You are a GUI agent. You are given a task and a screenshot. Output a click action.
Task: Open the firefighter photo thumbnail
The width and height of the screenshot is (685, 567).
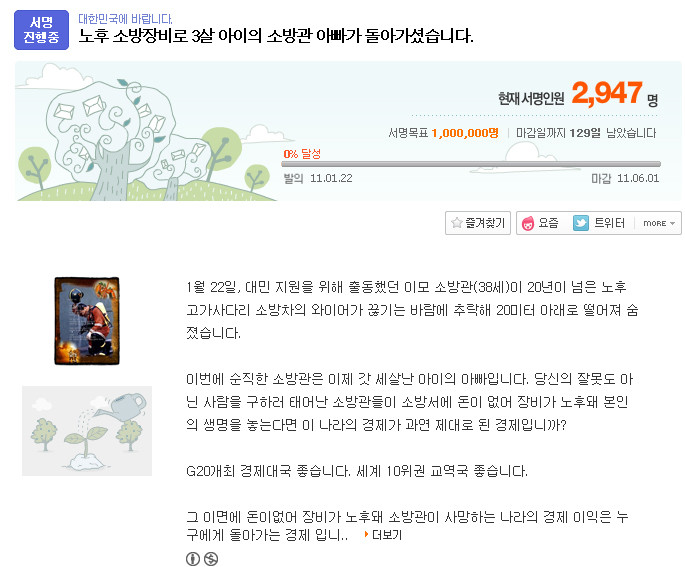[87, 321]
